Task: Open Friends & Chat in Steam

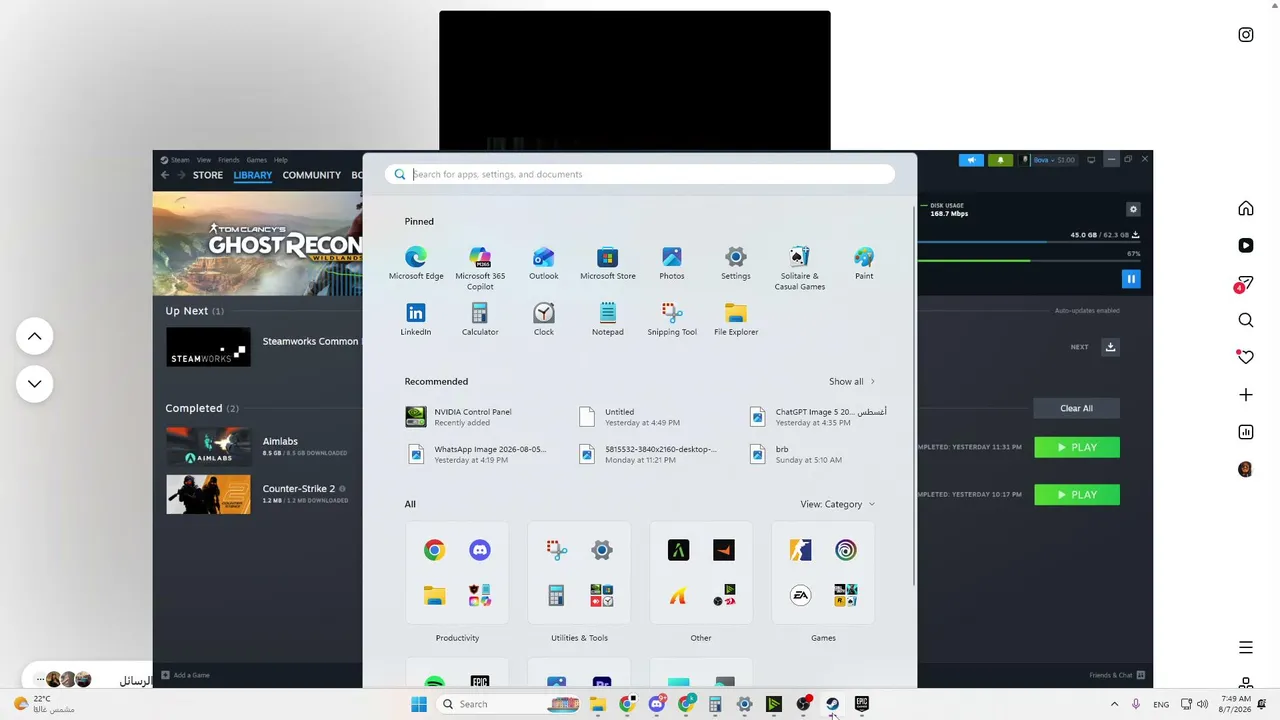Action: point(1117,675)
